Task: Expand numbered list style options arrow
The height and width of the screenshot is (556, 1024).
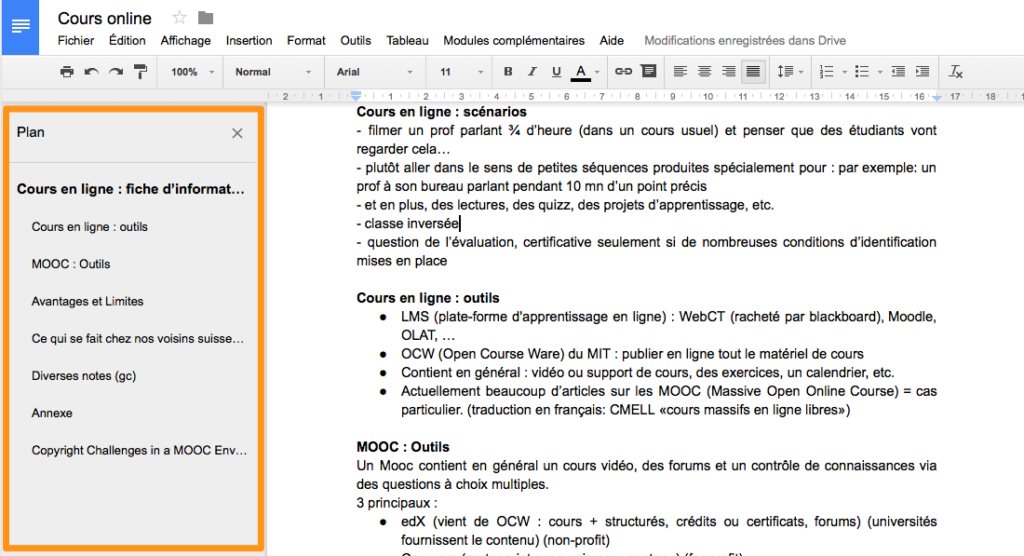Action: (x=844, y=73)
